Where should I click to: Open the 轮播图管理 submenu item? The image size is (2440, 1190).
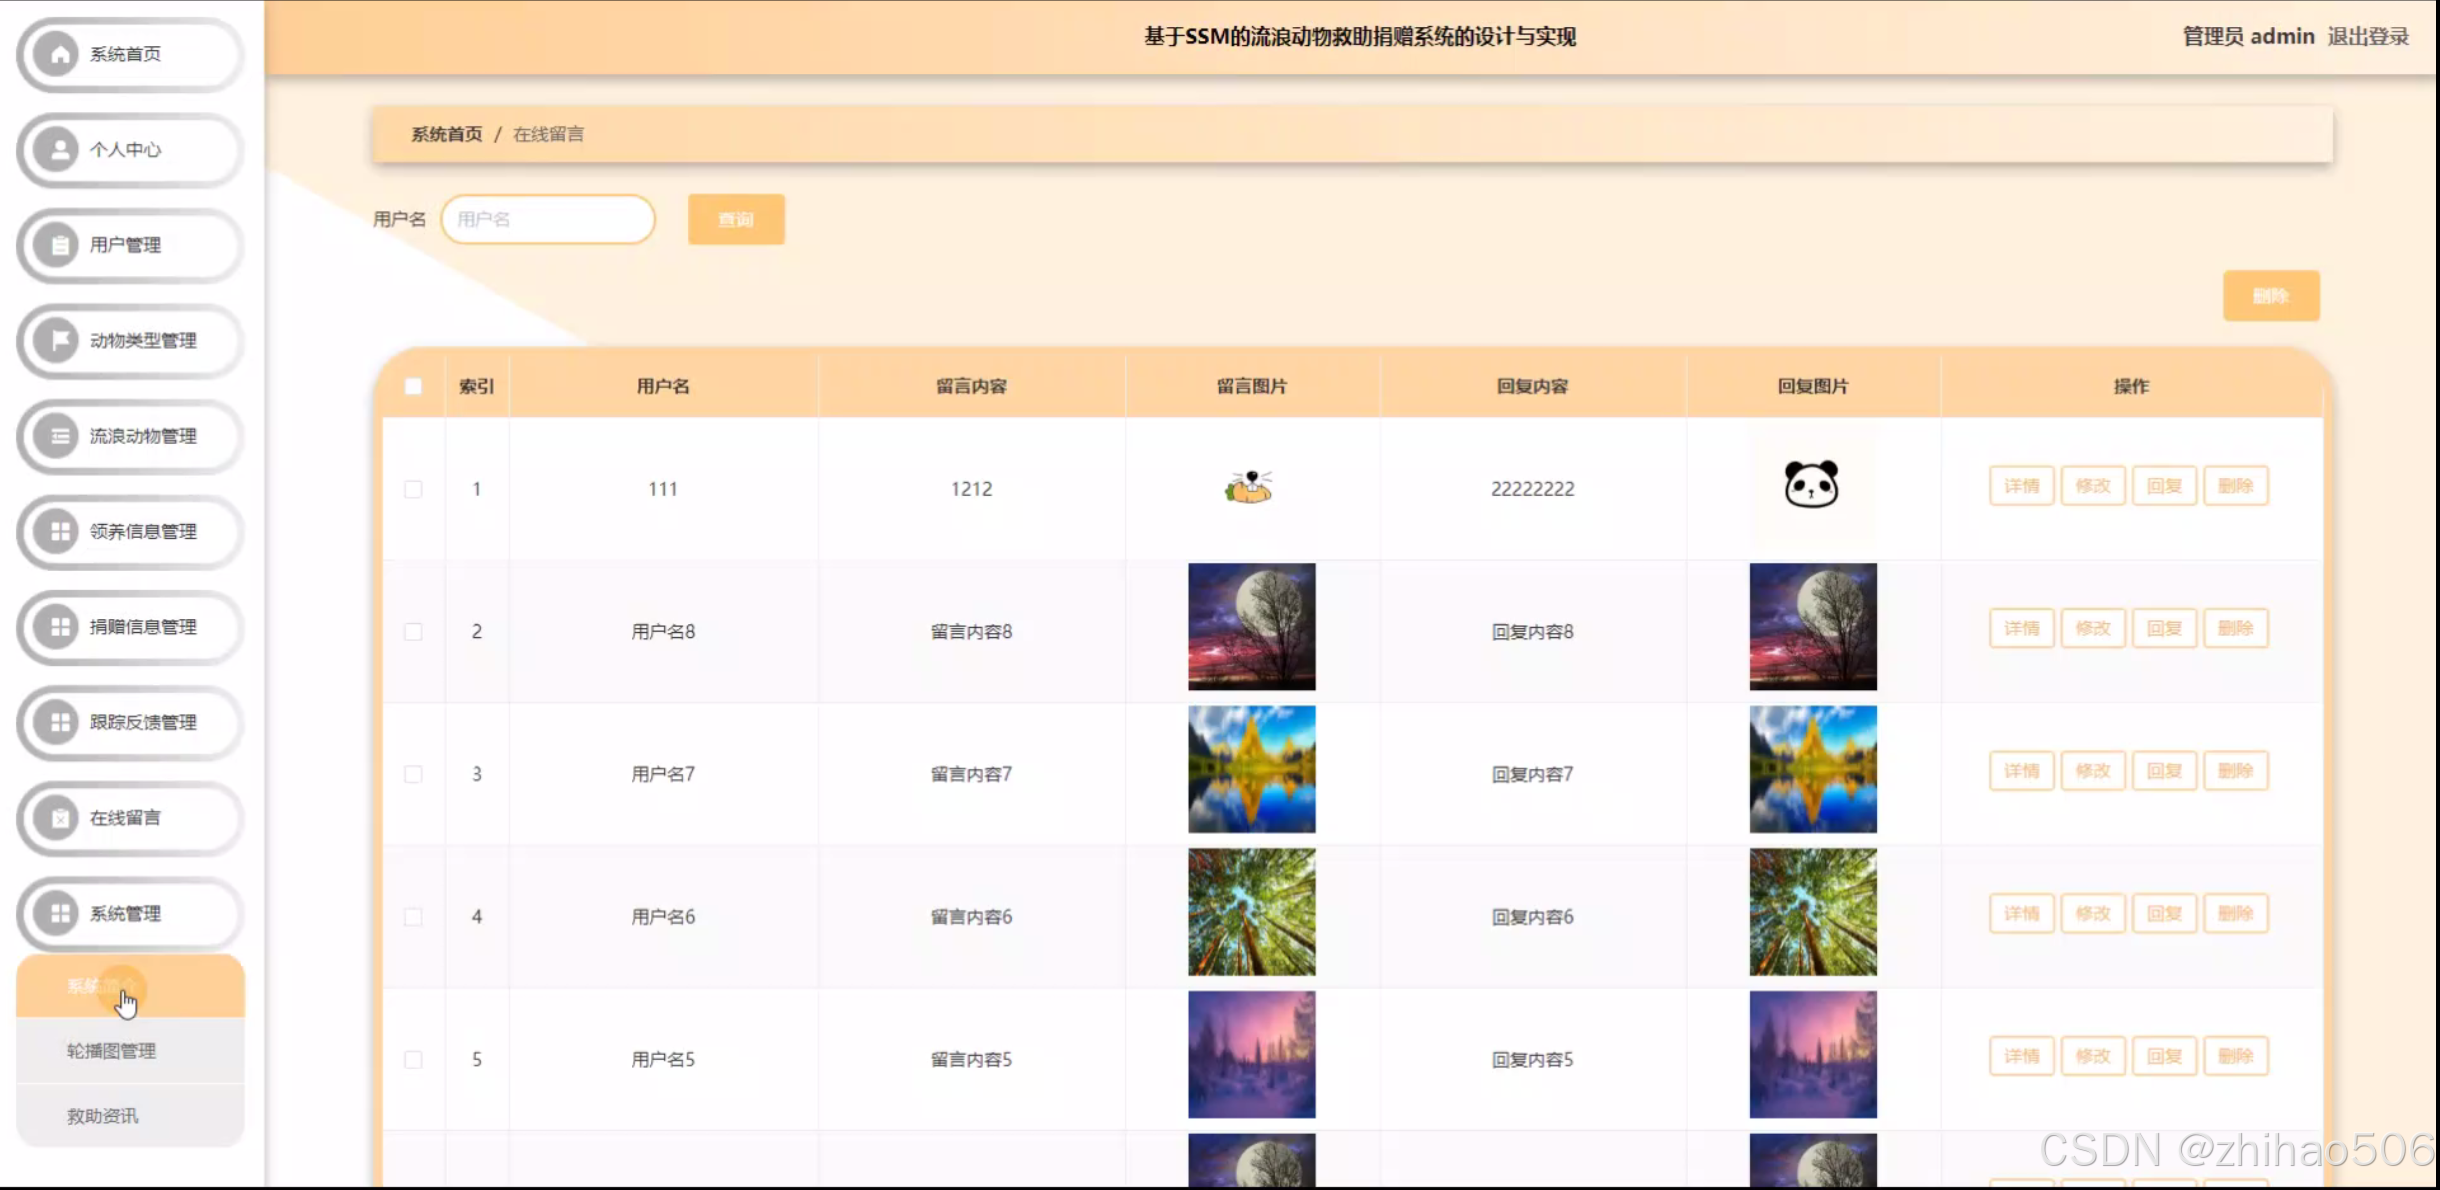click(111, 1051)
